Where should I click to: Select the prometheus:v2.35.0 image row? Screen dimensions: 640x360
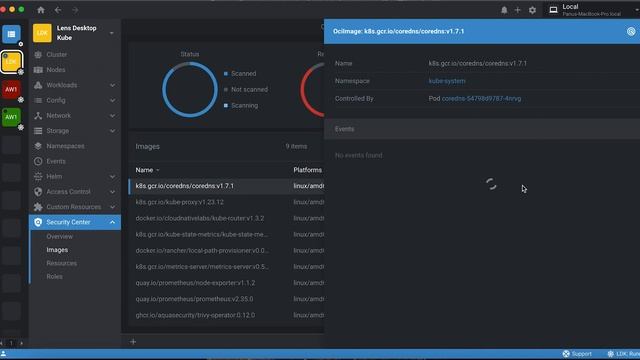pos(226,299)
